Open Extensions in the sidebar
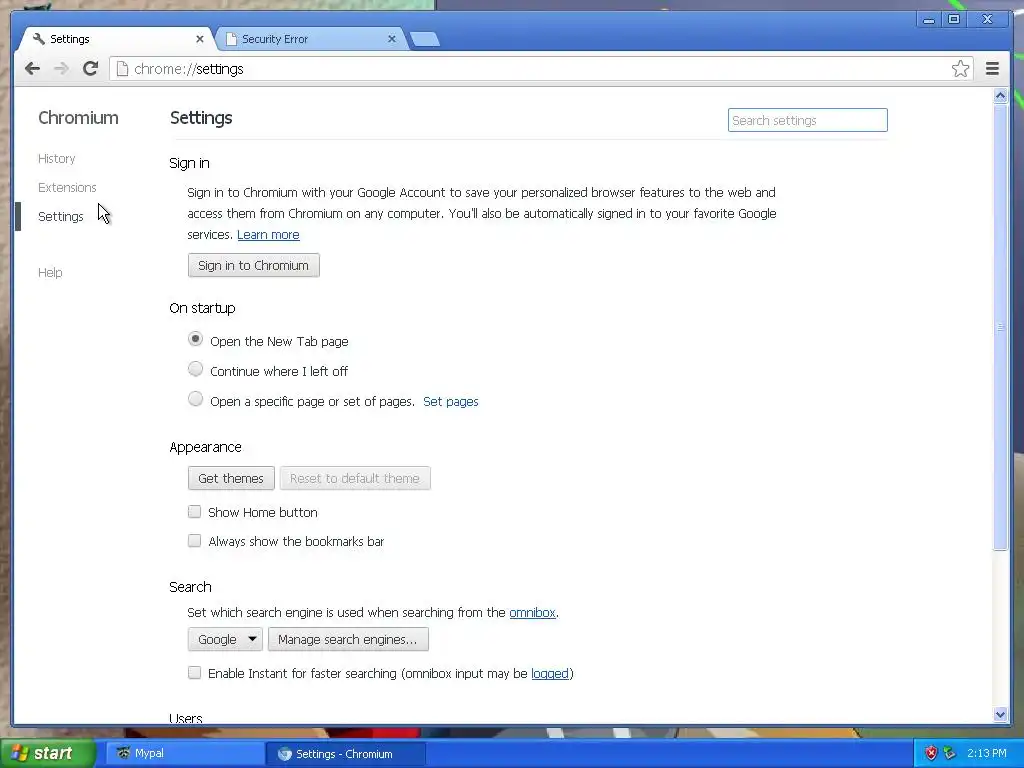This screenshot has height=768, width=1024. (x=67, y=187)
